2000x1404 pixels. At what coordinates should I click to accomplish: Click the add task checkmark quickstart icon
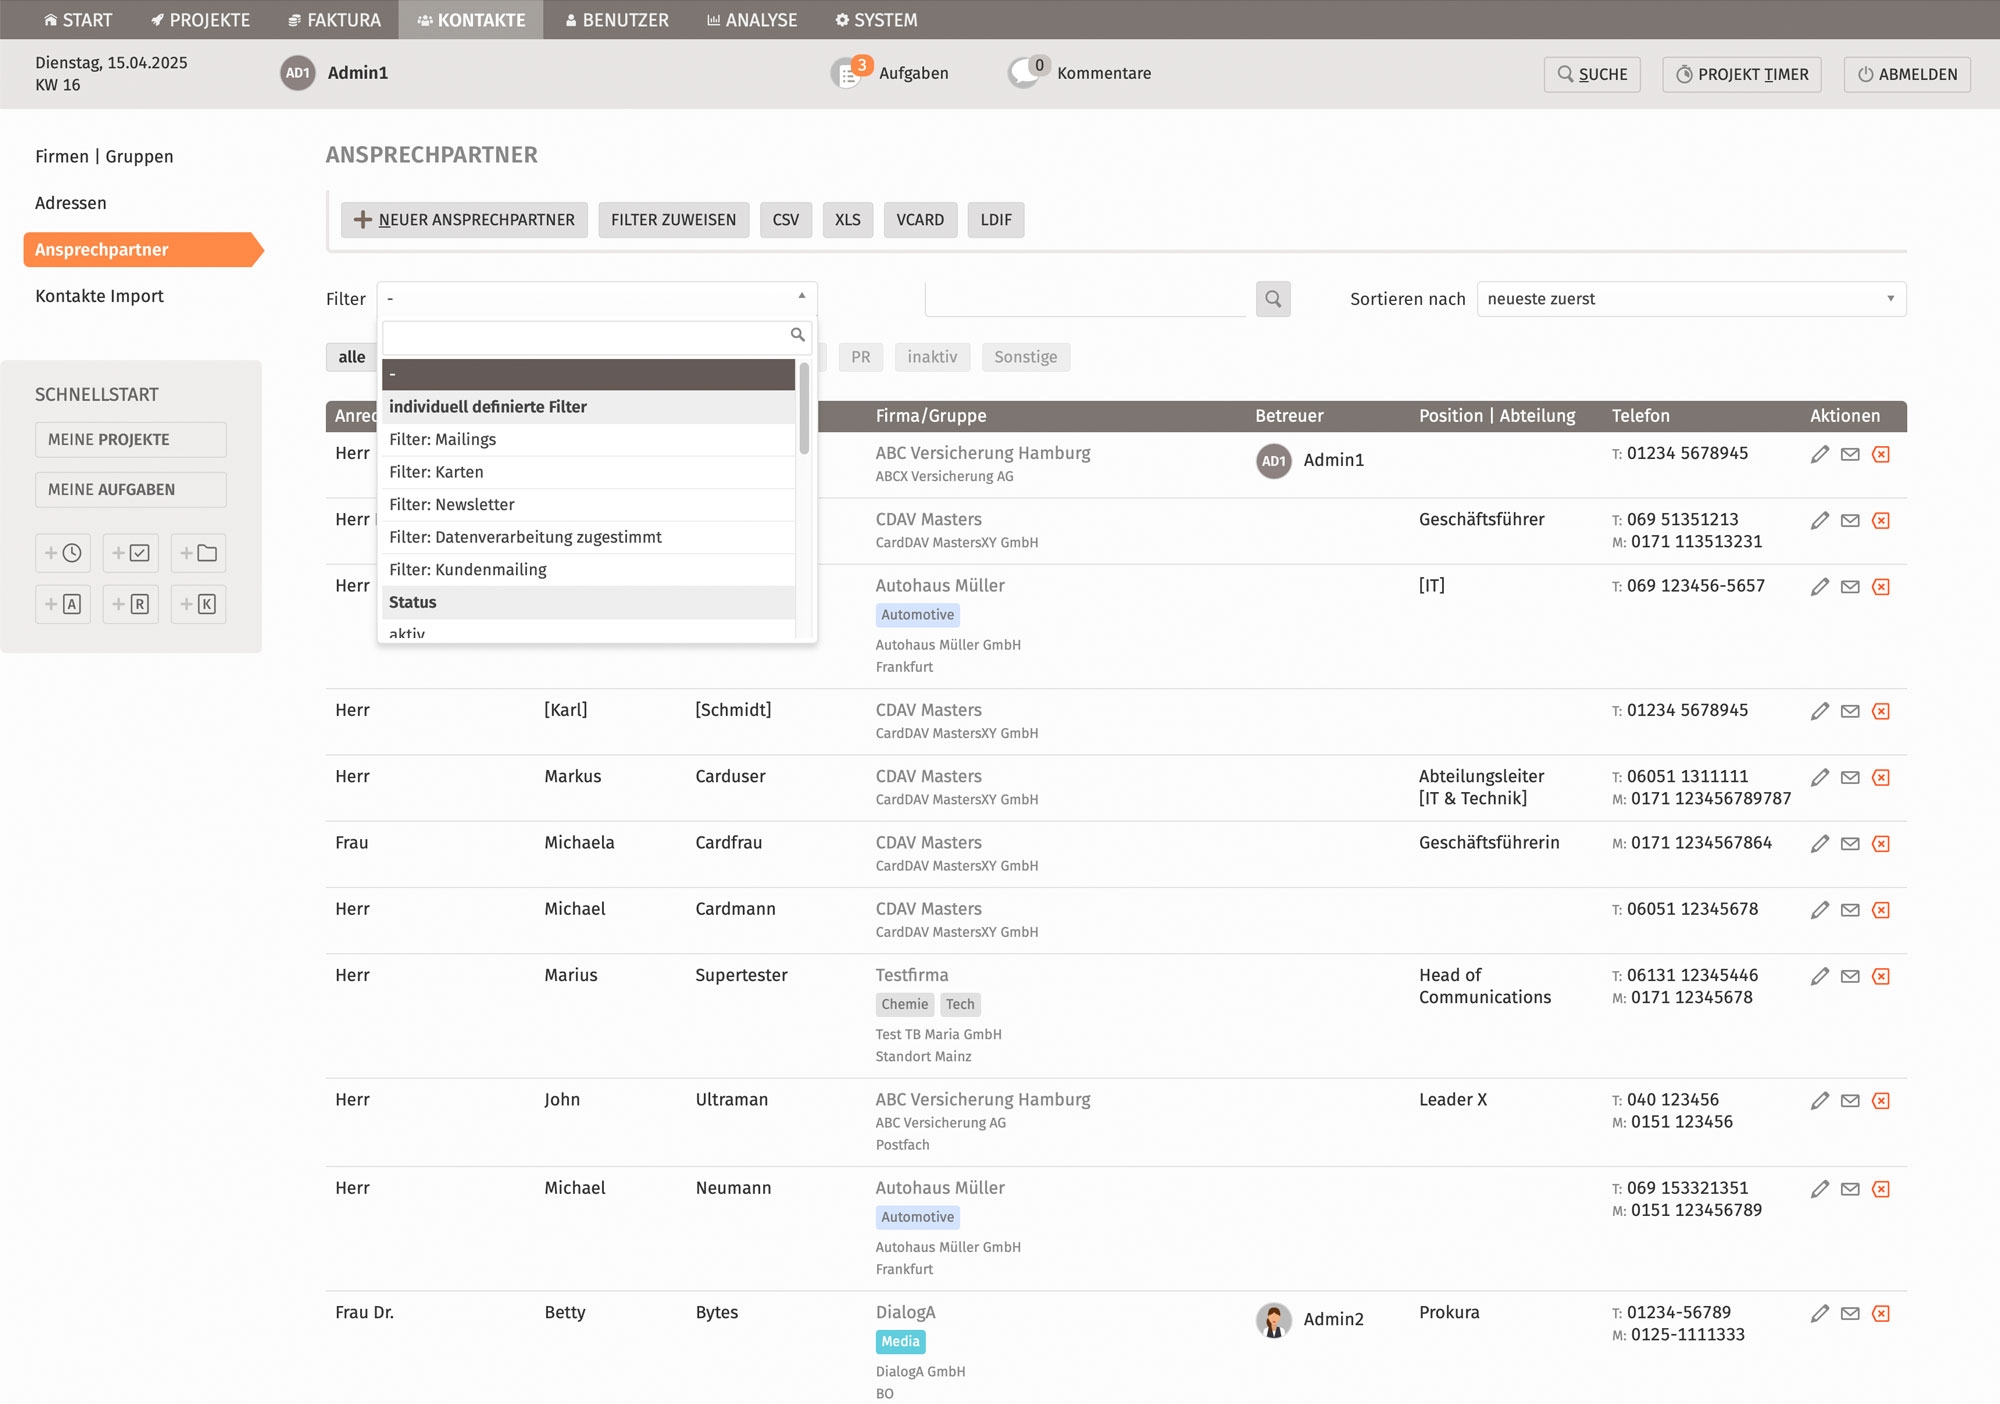131,553
